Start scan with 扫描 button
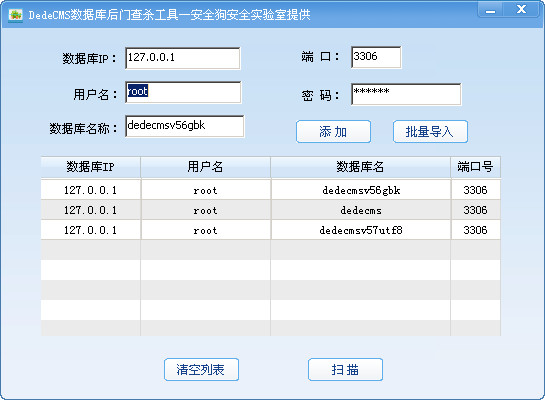This screenshot has height=400, width=545. pyautogui.click(x=345, y=369)
